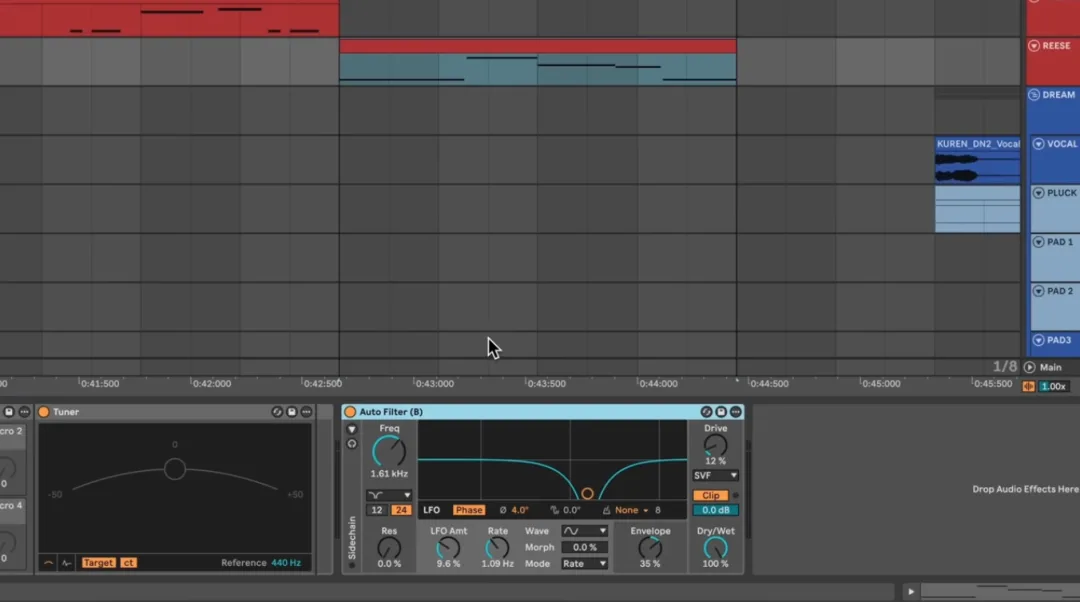Click the 0:44:000 time ruler marker
Screen dimensions: 1080x602
pos(658,384)
